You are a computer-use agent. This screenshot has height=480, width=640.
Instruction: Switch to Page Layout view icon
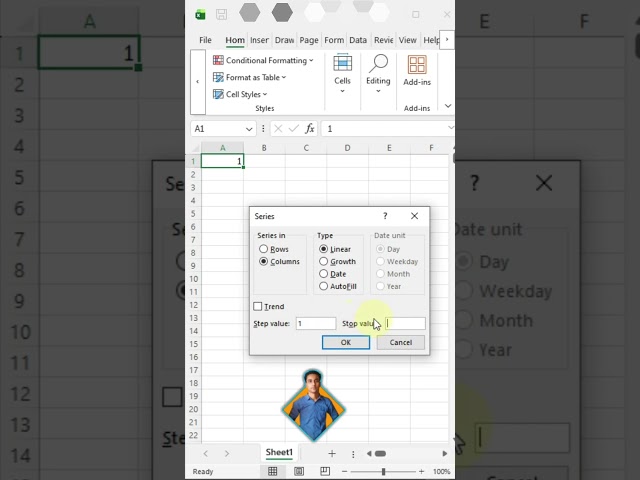[299, 471]
